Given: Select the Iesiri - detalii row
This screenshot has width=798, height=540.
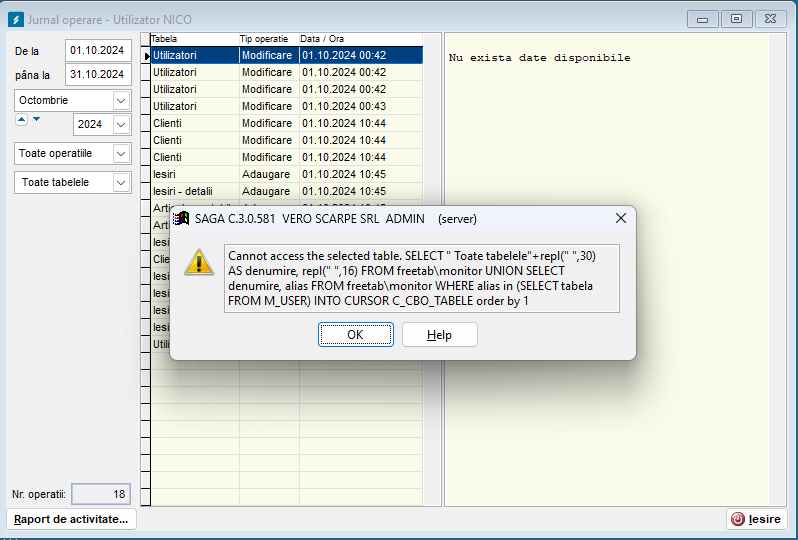Looking at the screenshot, I should tap(287, 191).
